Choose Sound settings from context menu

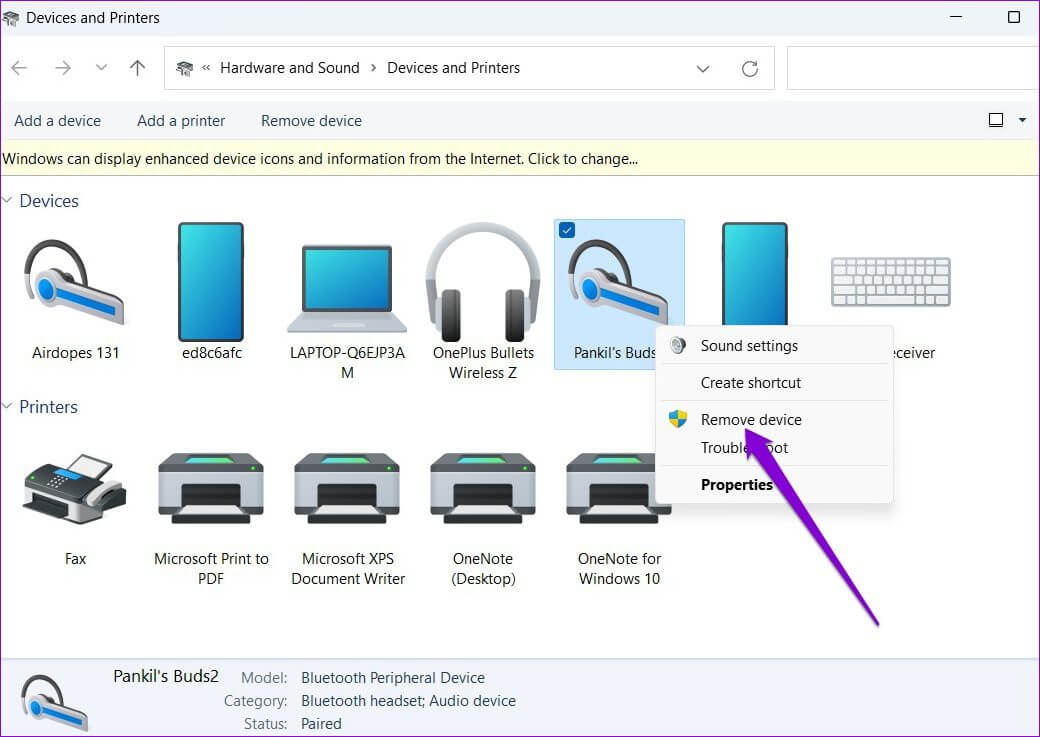(774, 346)
